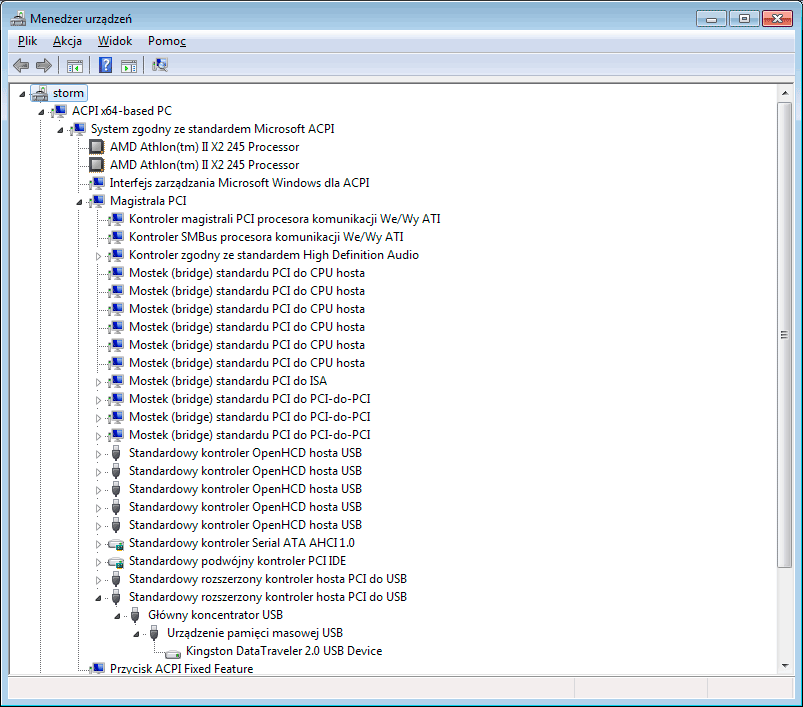This screenshot has height=707, width=803.
Task: Click the PCI IDE dual controller icon
Action: (x=116, y=562)
